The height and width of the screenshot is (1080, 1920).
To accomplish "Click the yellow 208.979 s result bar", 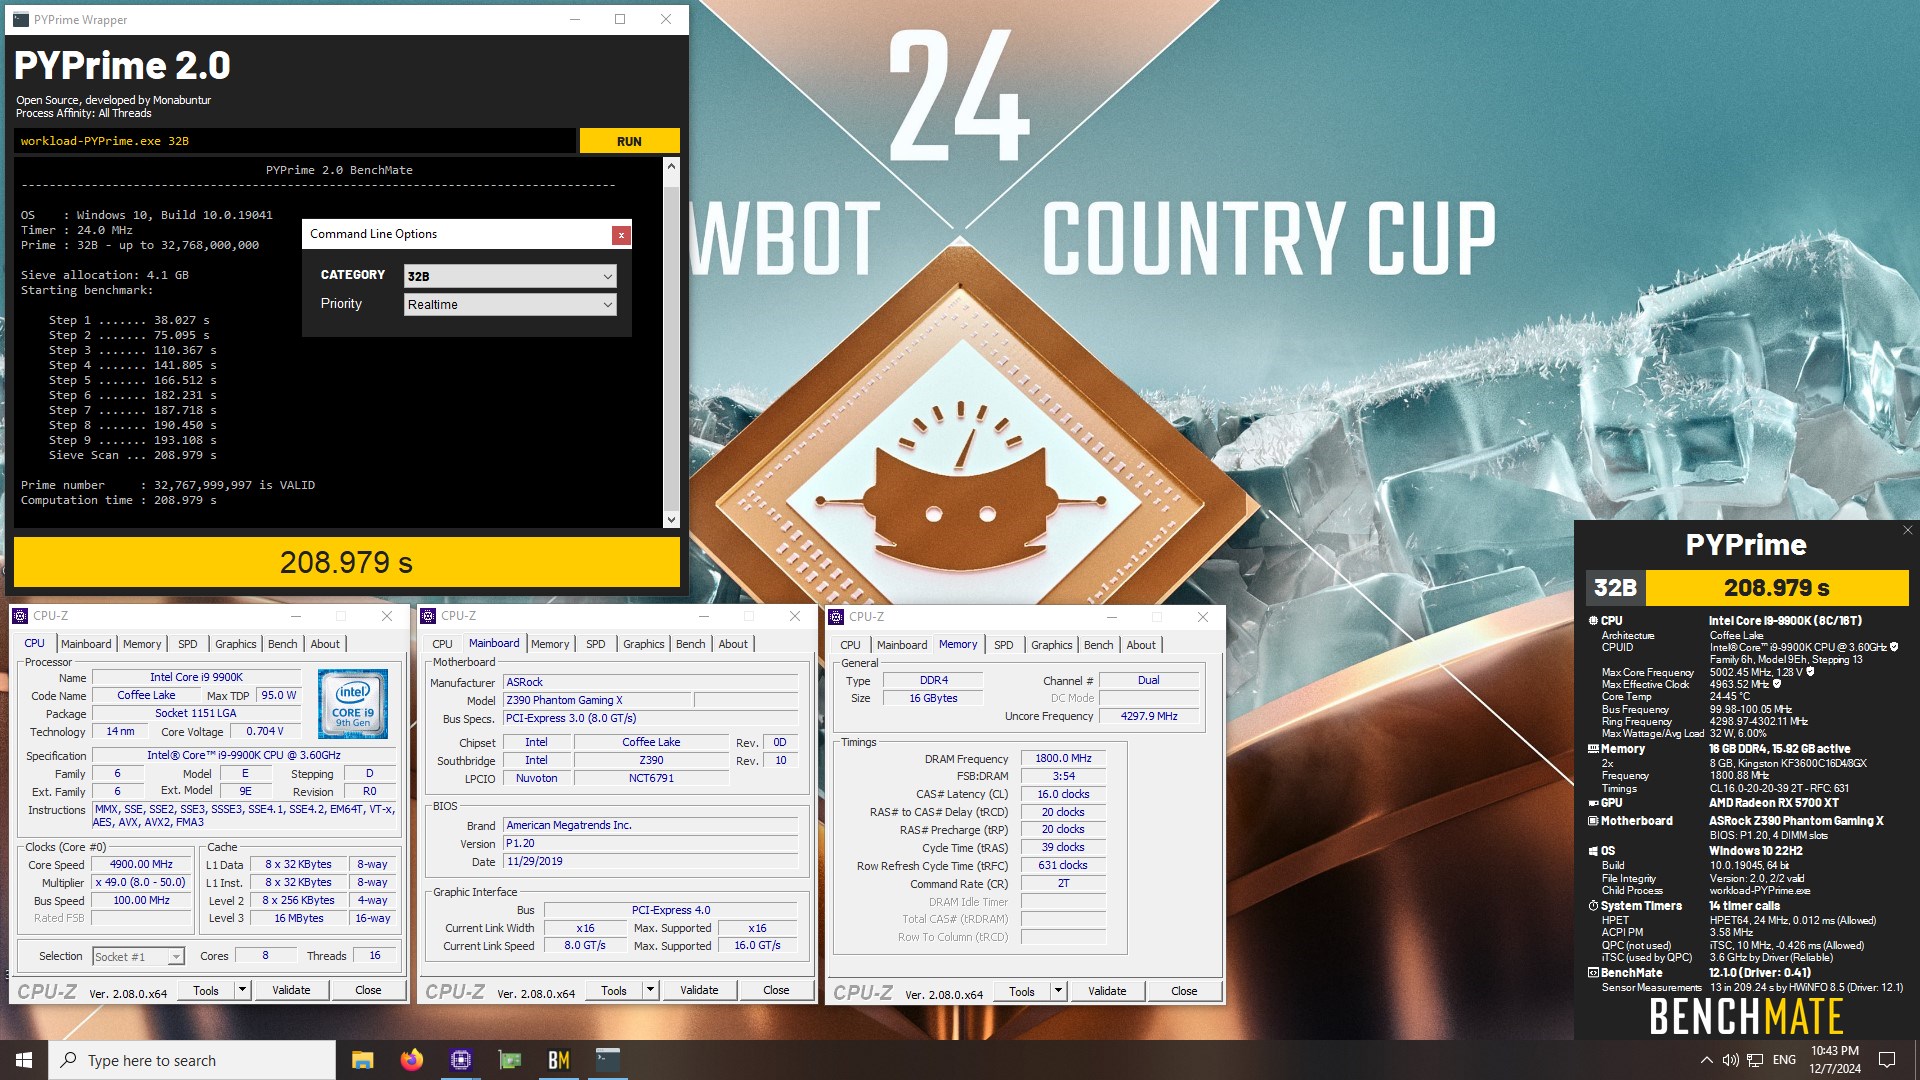I will point(346,562).
